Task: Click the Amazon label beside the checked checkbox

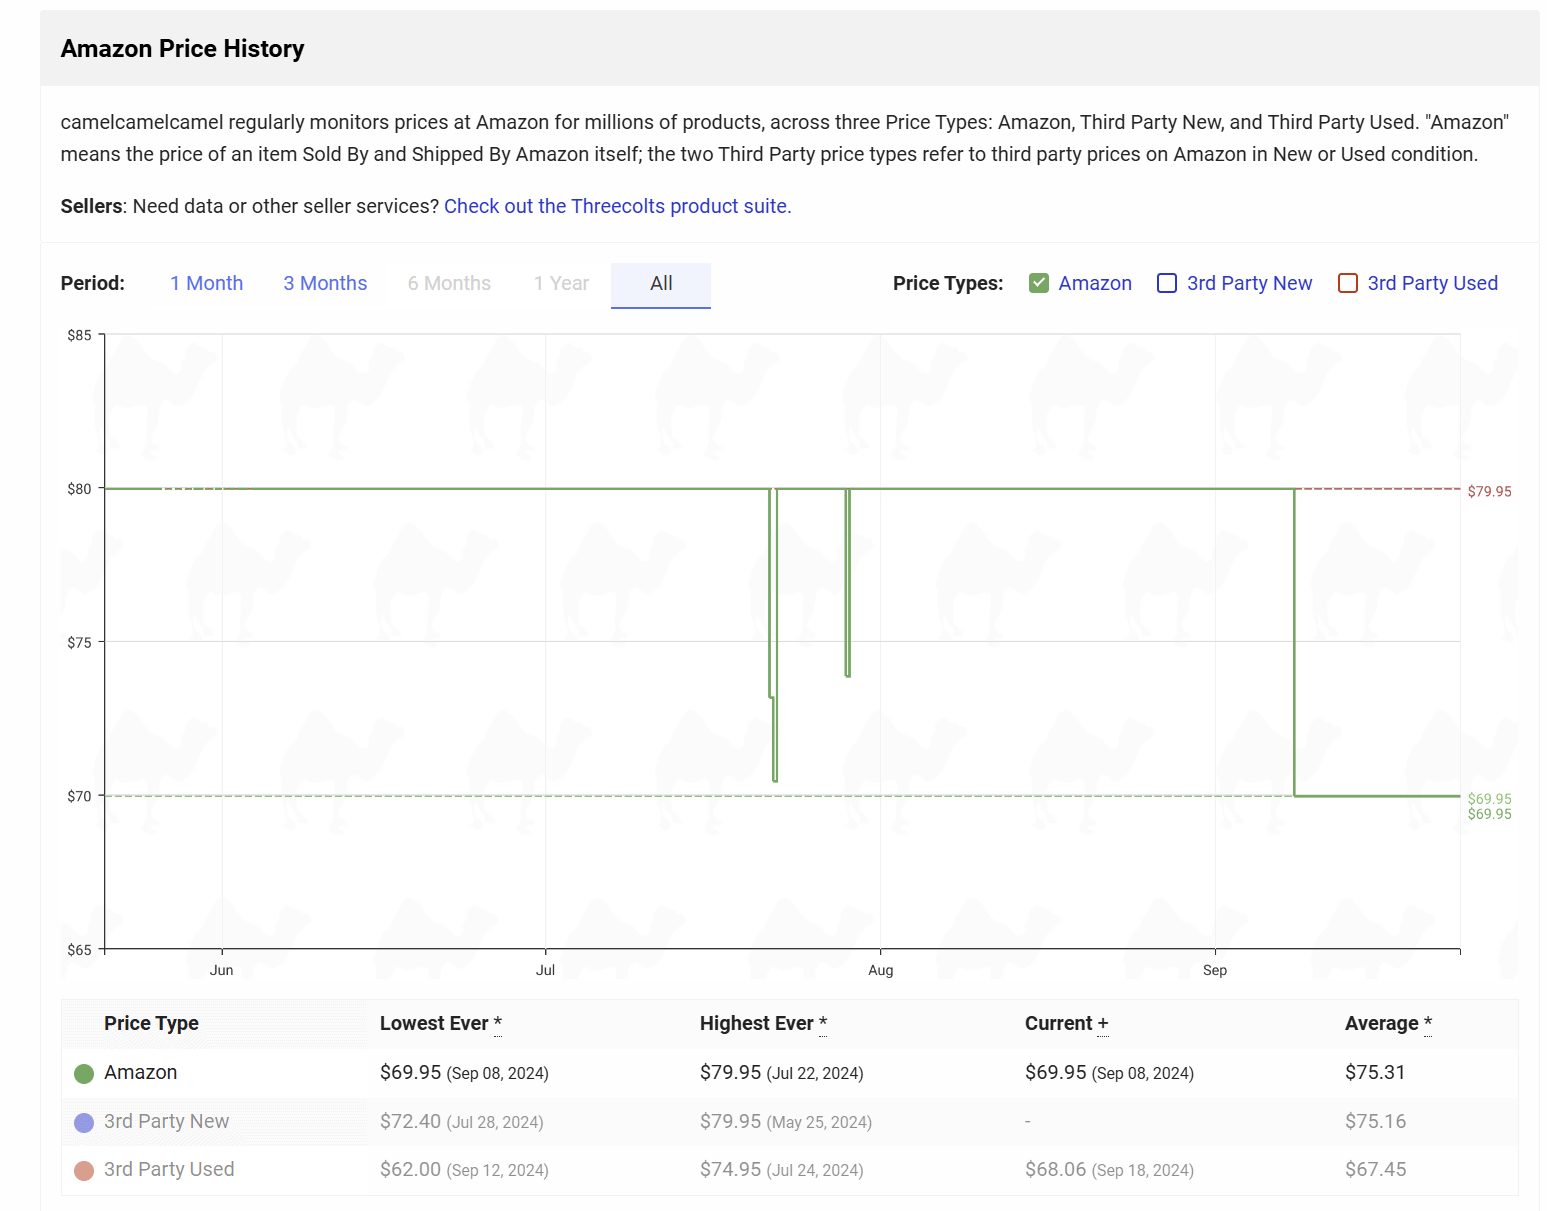Action: click(1095, 284)
